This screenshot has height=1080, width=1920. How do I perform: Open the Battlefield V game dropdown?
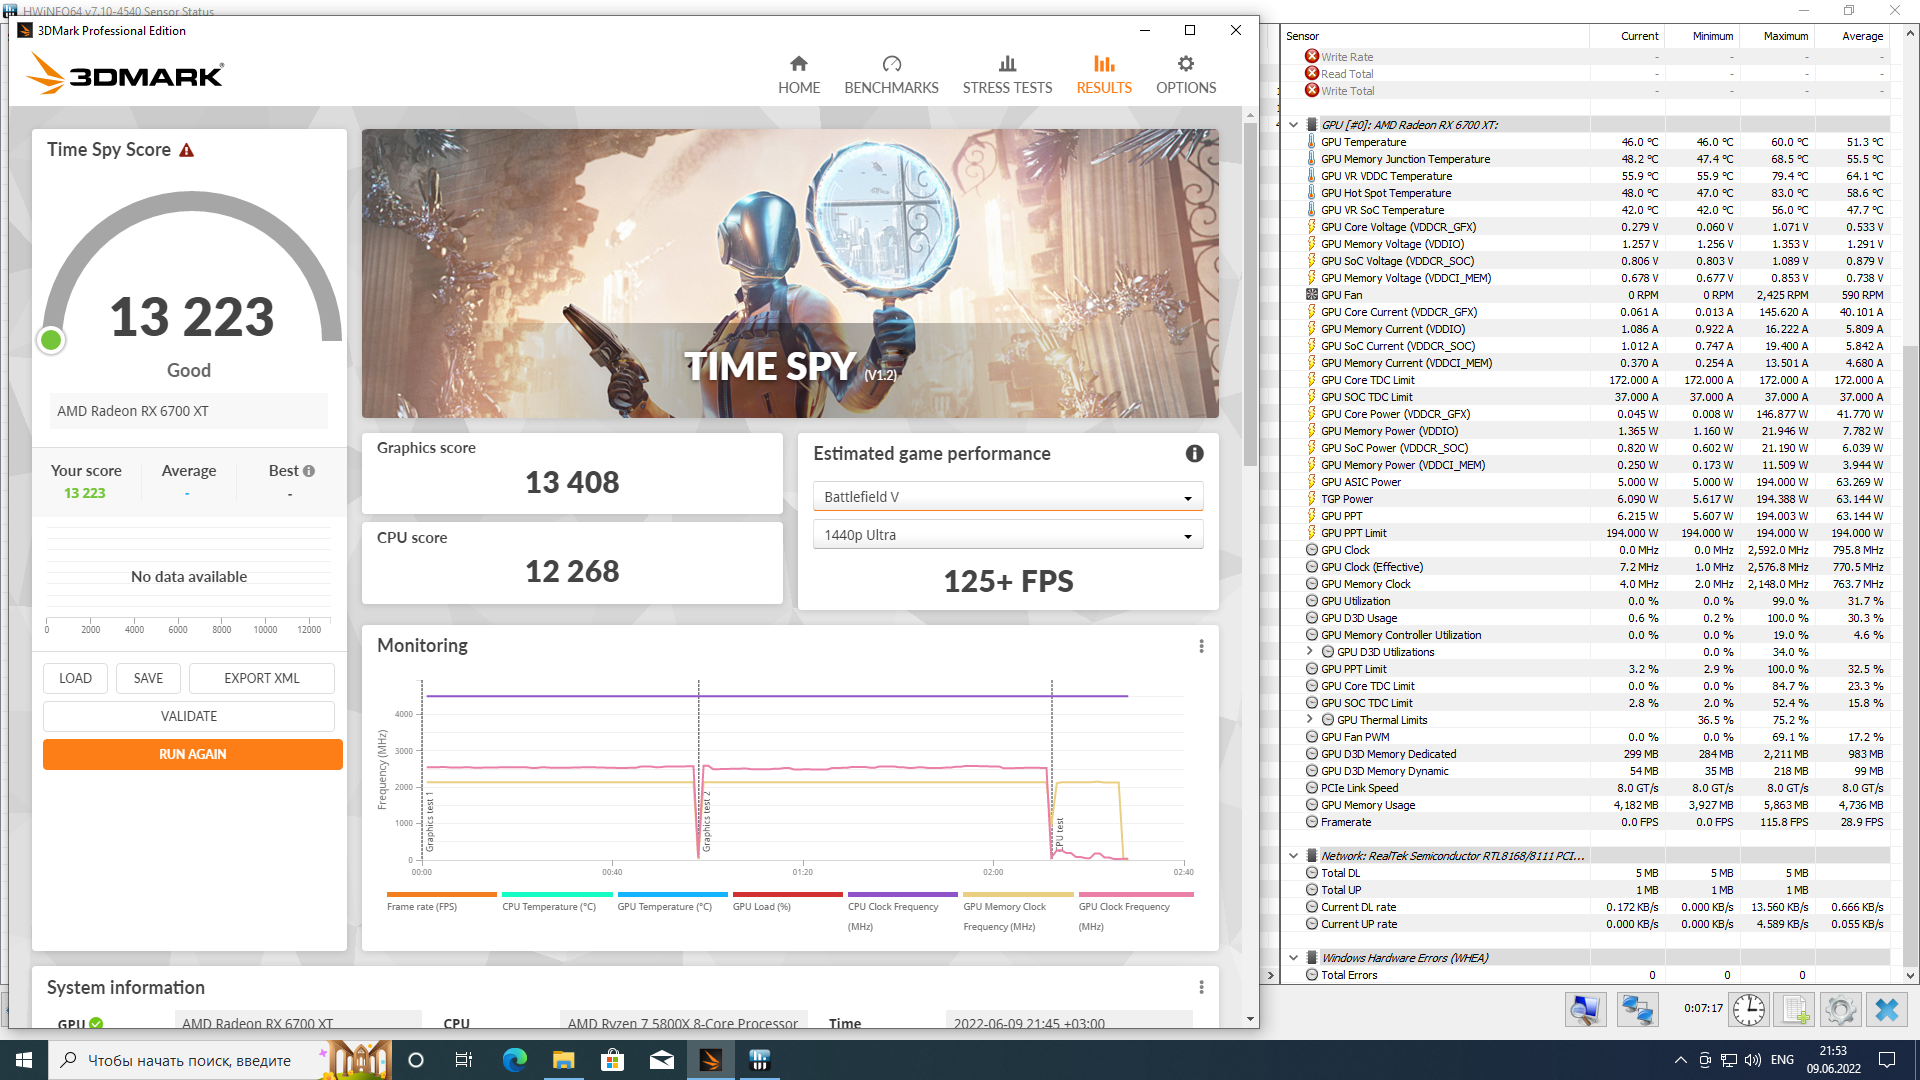coord(1007,497)
